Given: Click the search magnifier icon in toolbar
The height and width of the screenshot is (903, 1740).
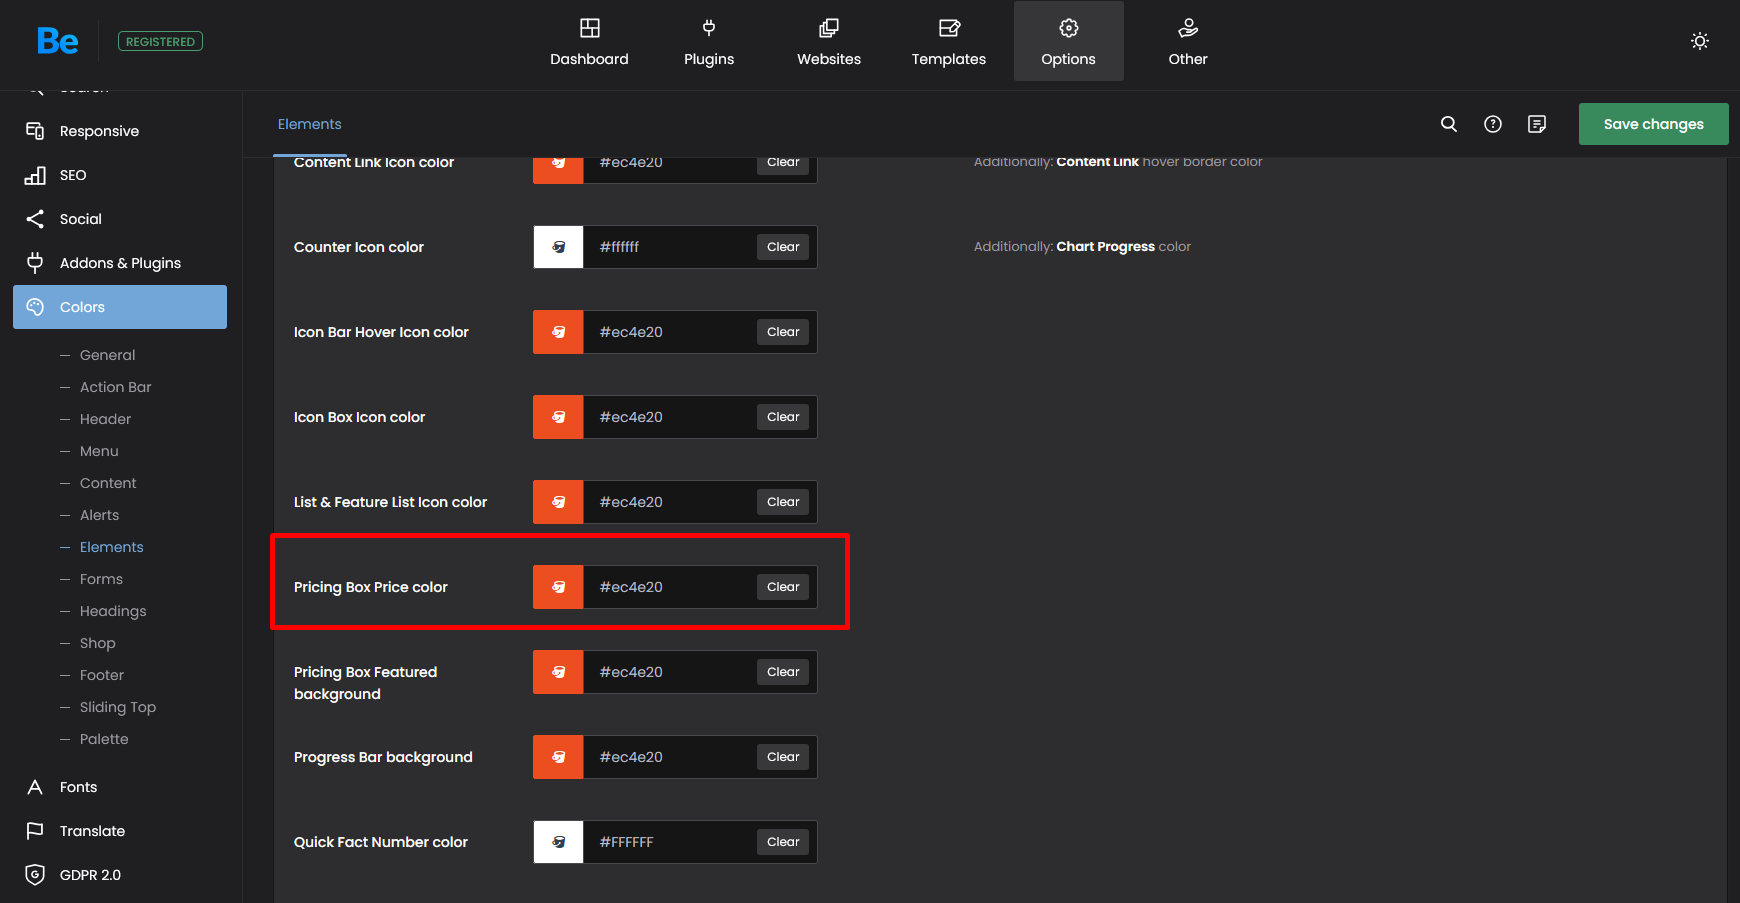Looking at the screenshot, I should coord(1448,124).
